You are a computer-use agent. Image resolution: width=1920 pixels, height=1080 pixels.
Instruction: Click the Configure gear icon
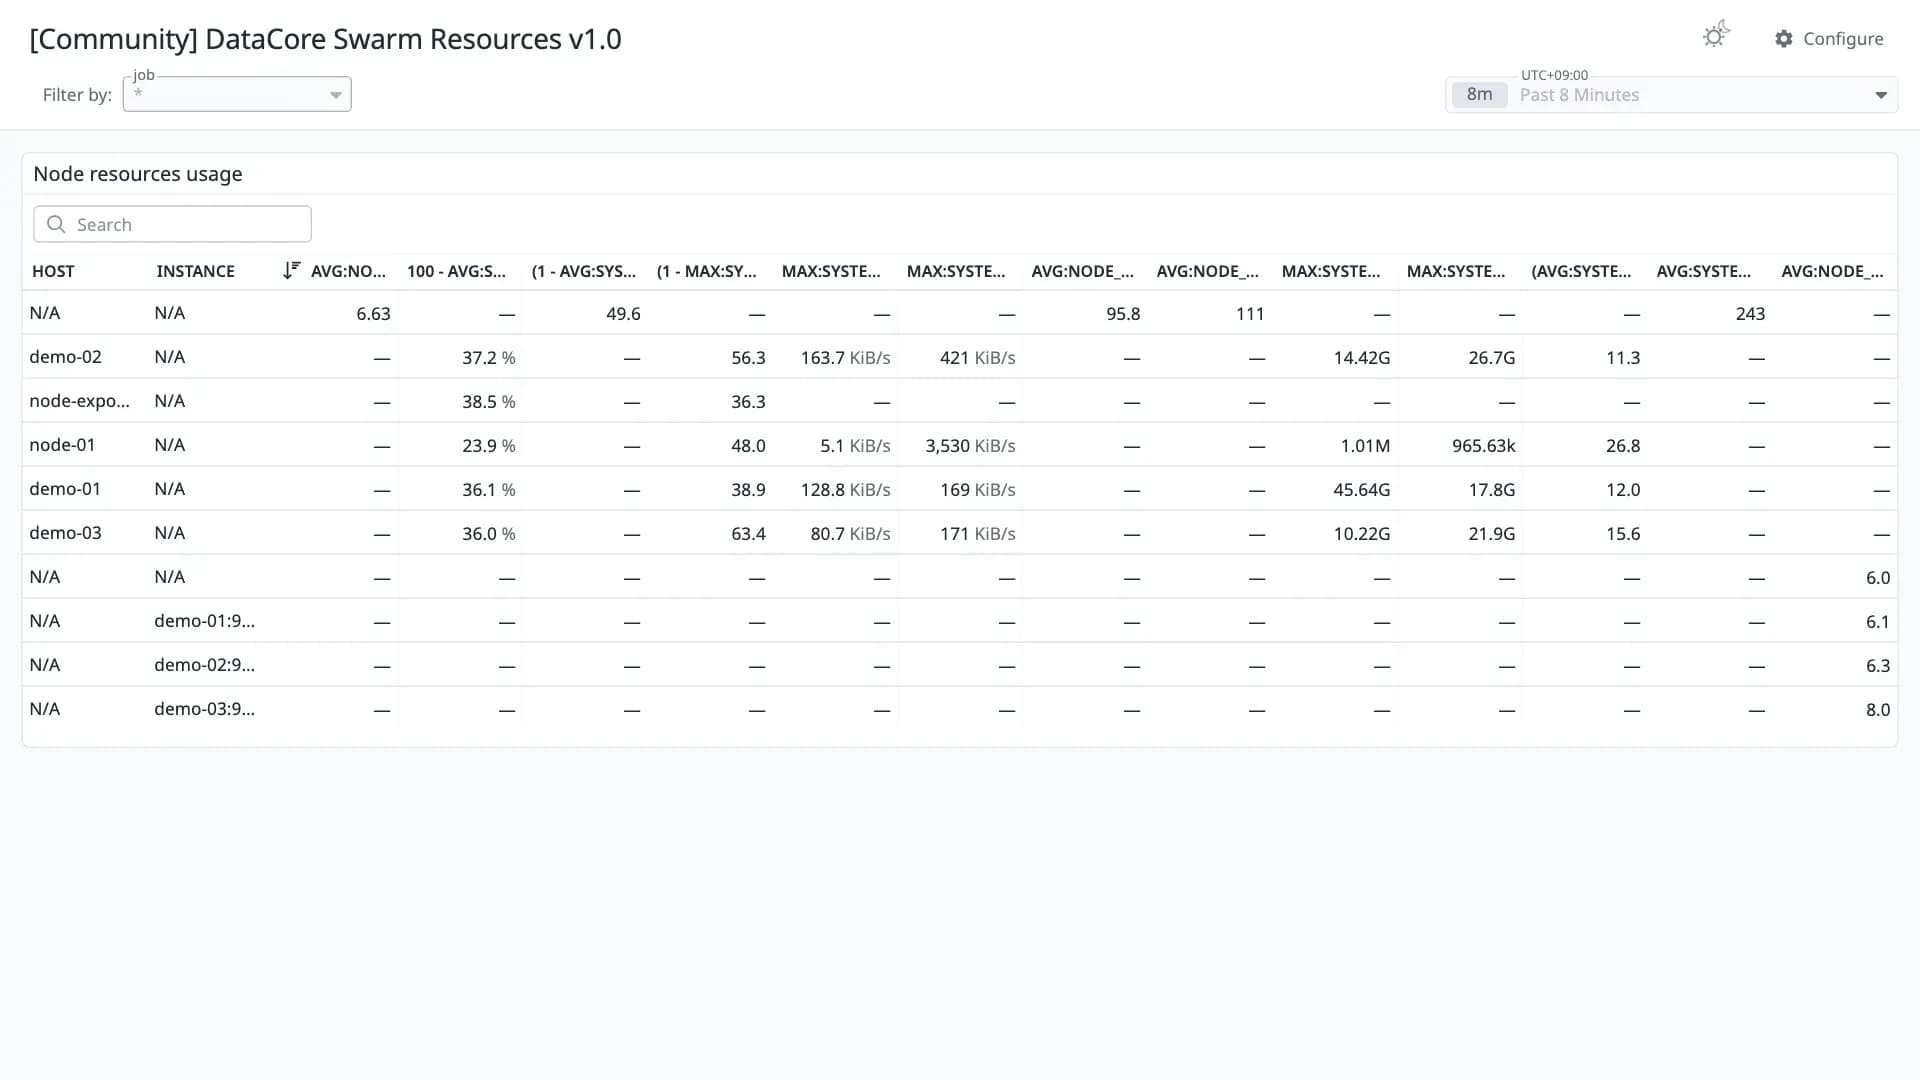point(1783,39)
